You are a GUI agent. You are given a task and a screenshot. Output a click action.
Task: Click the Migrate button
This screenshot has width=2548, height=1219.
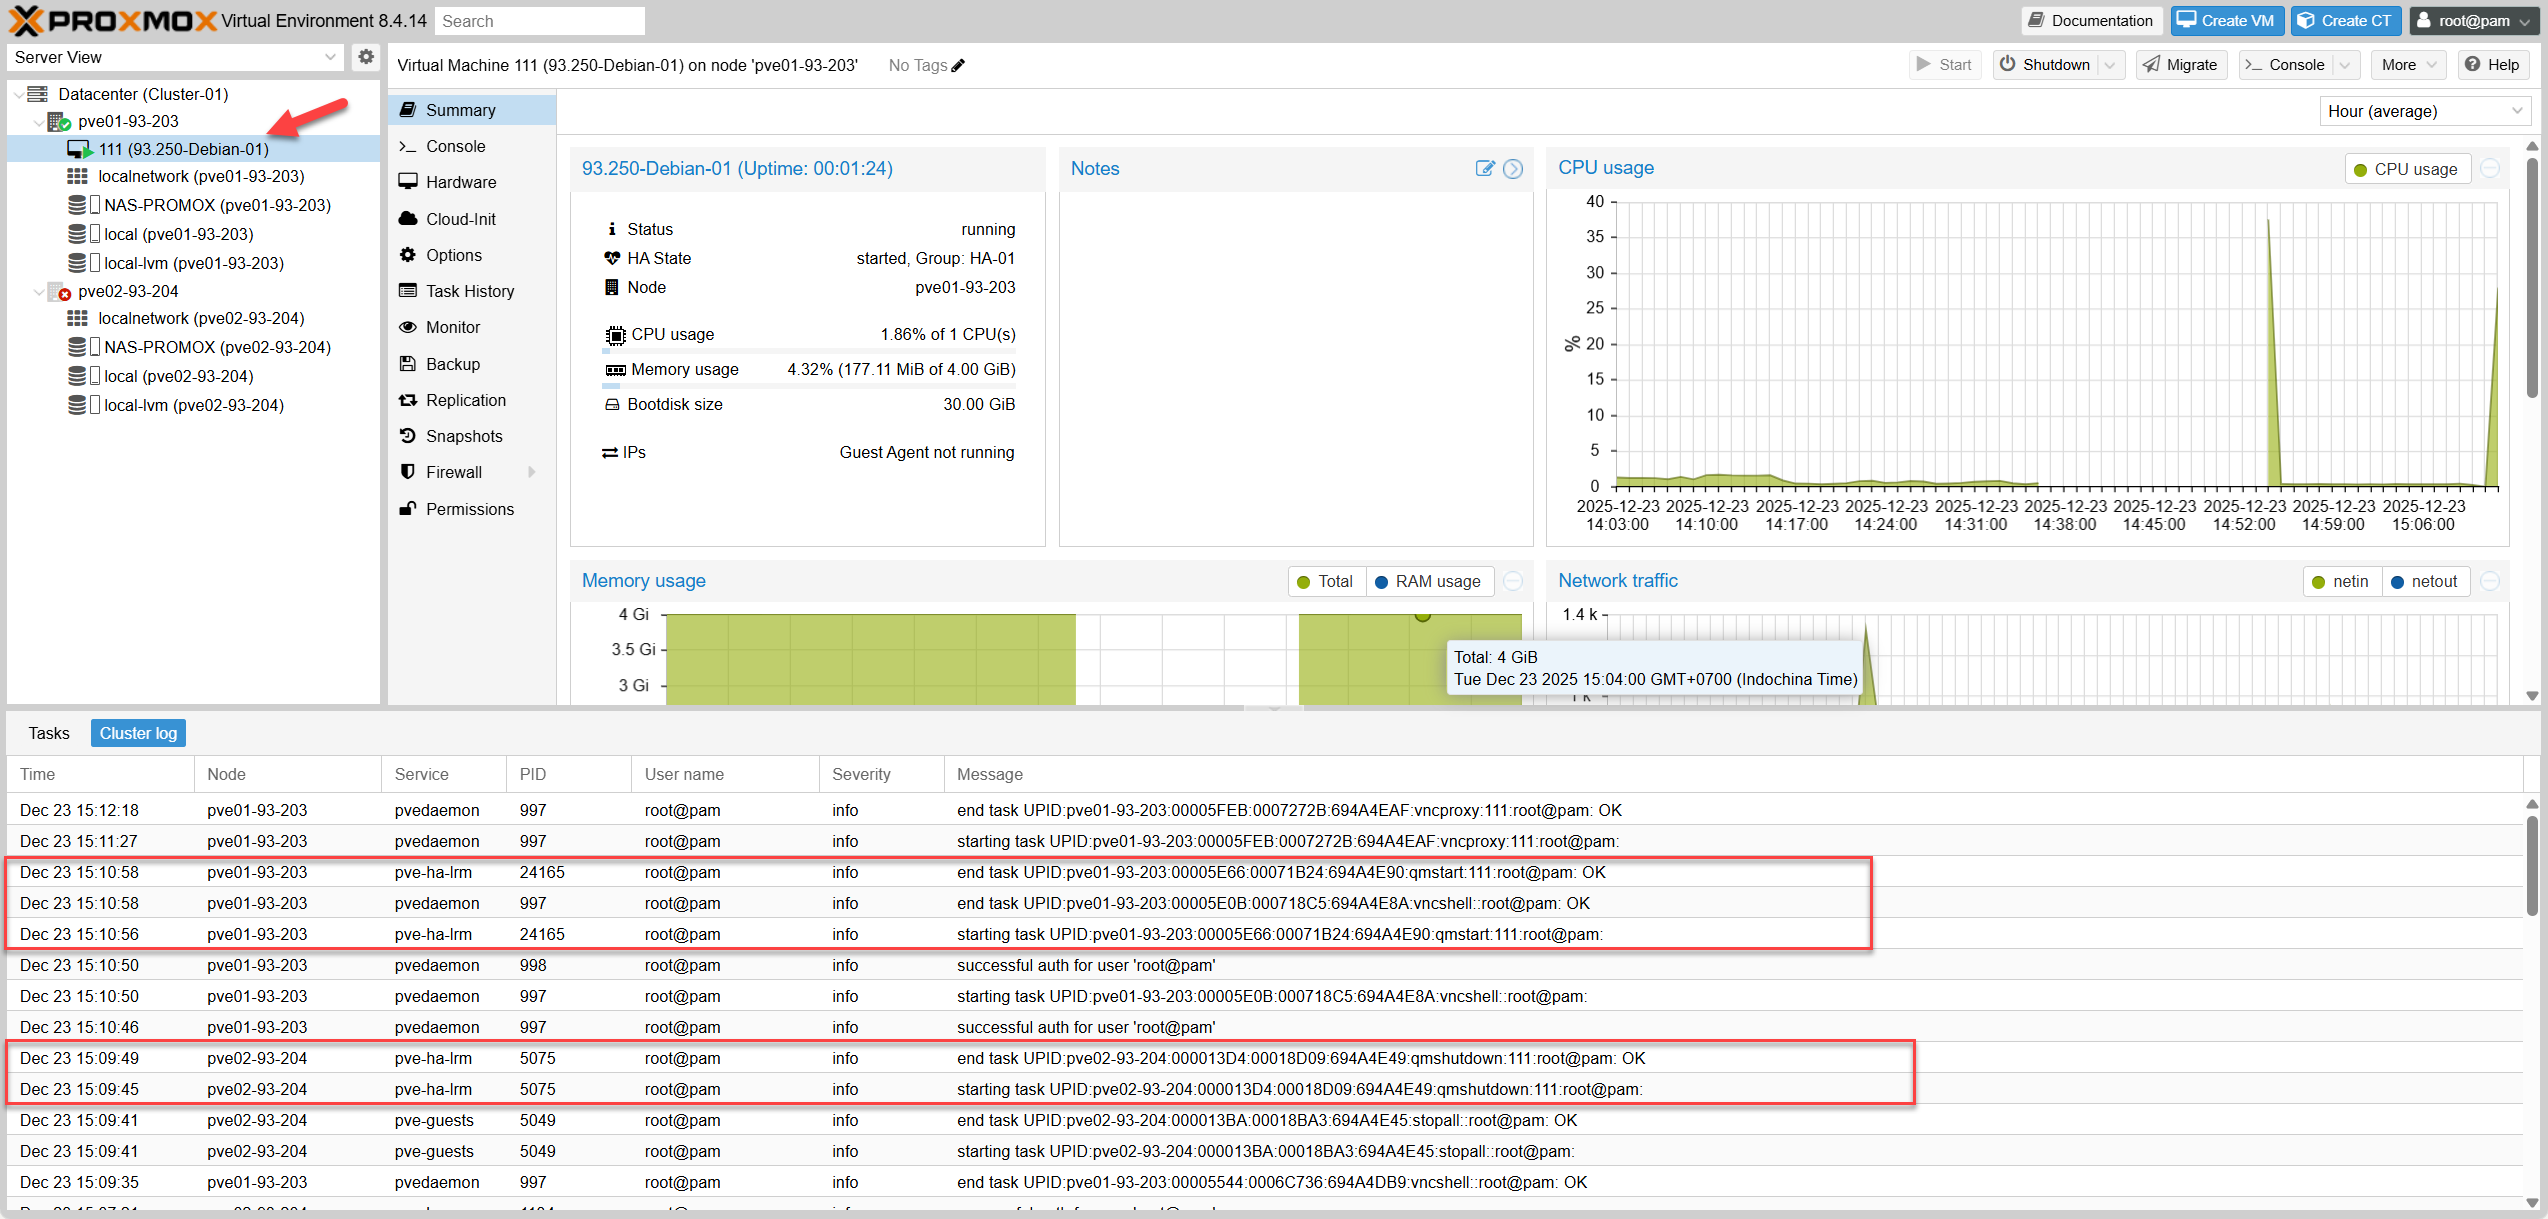[x=2181, y=65]
